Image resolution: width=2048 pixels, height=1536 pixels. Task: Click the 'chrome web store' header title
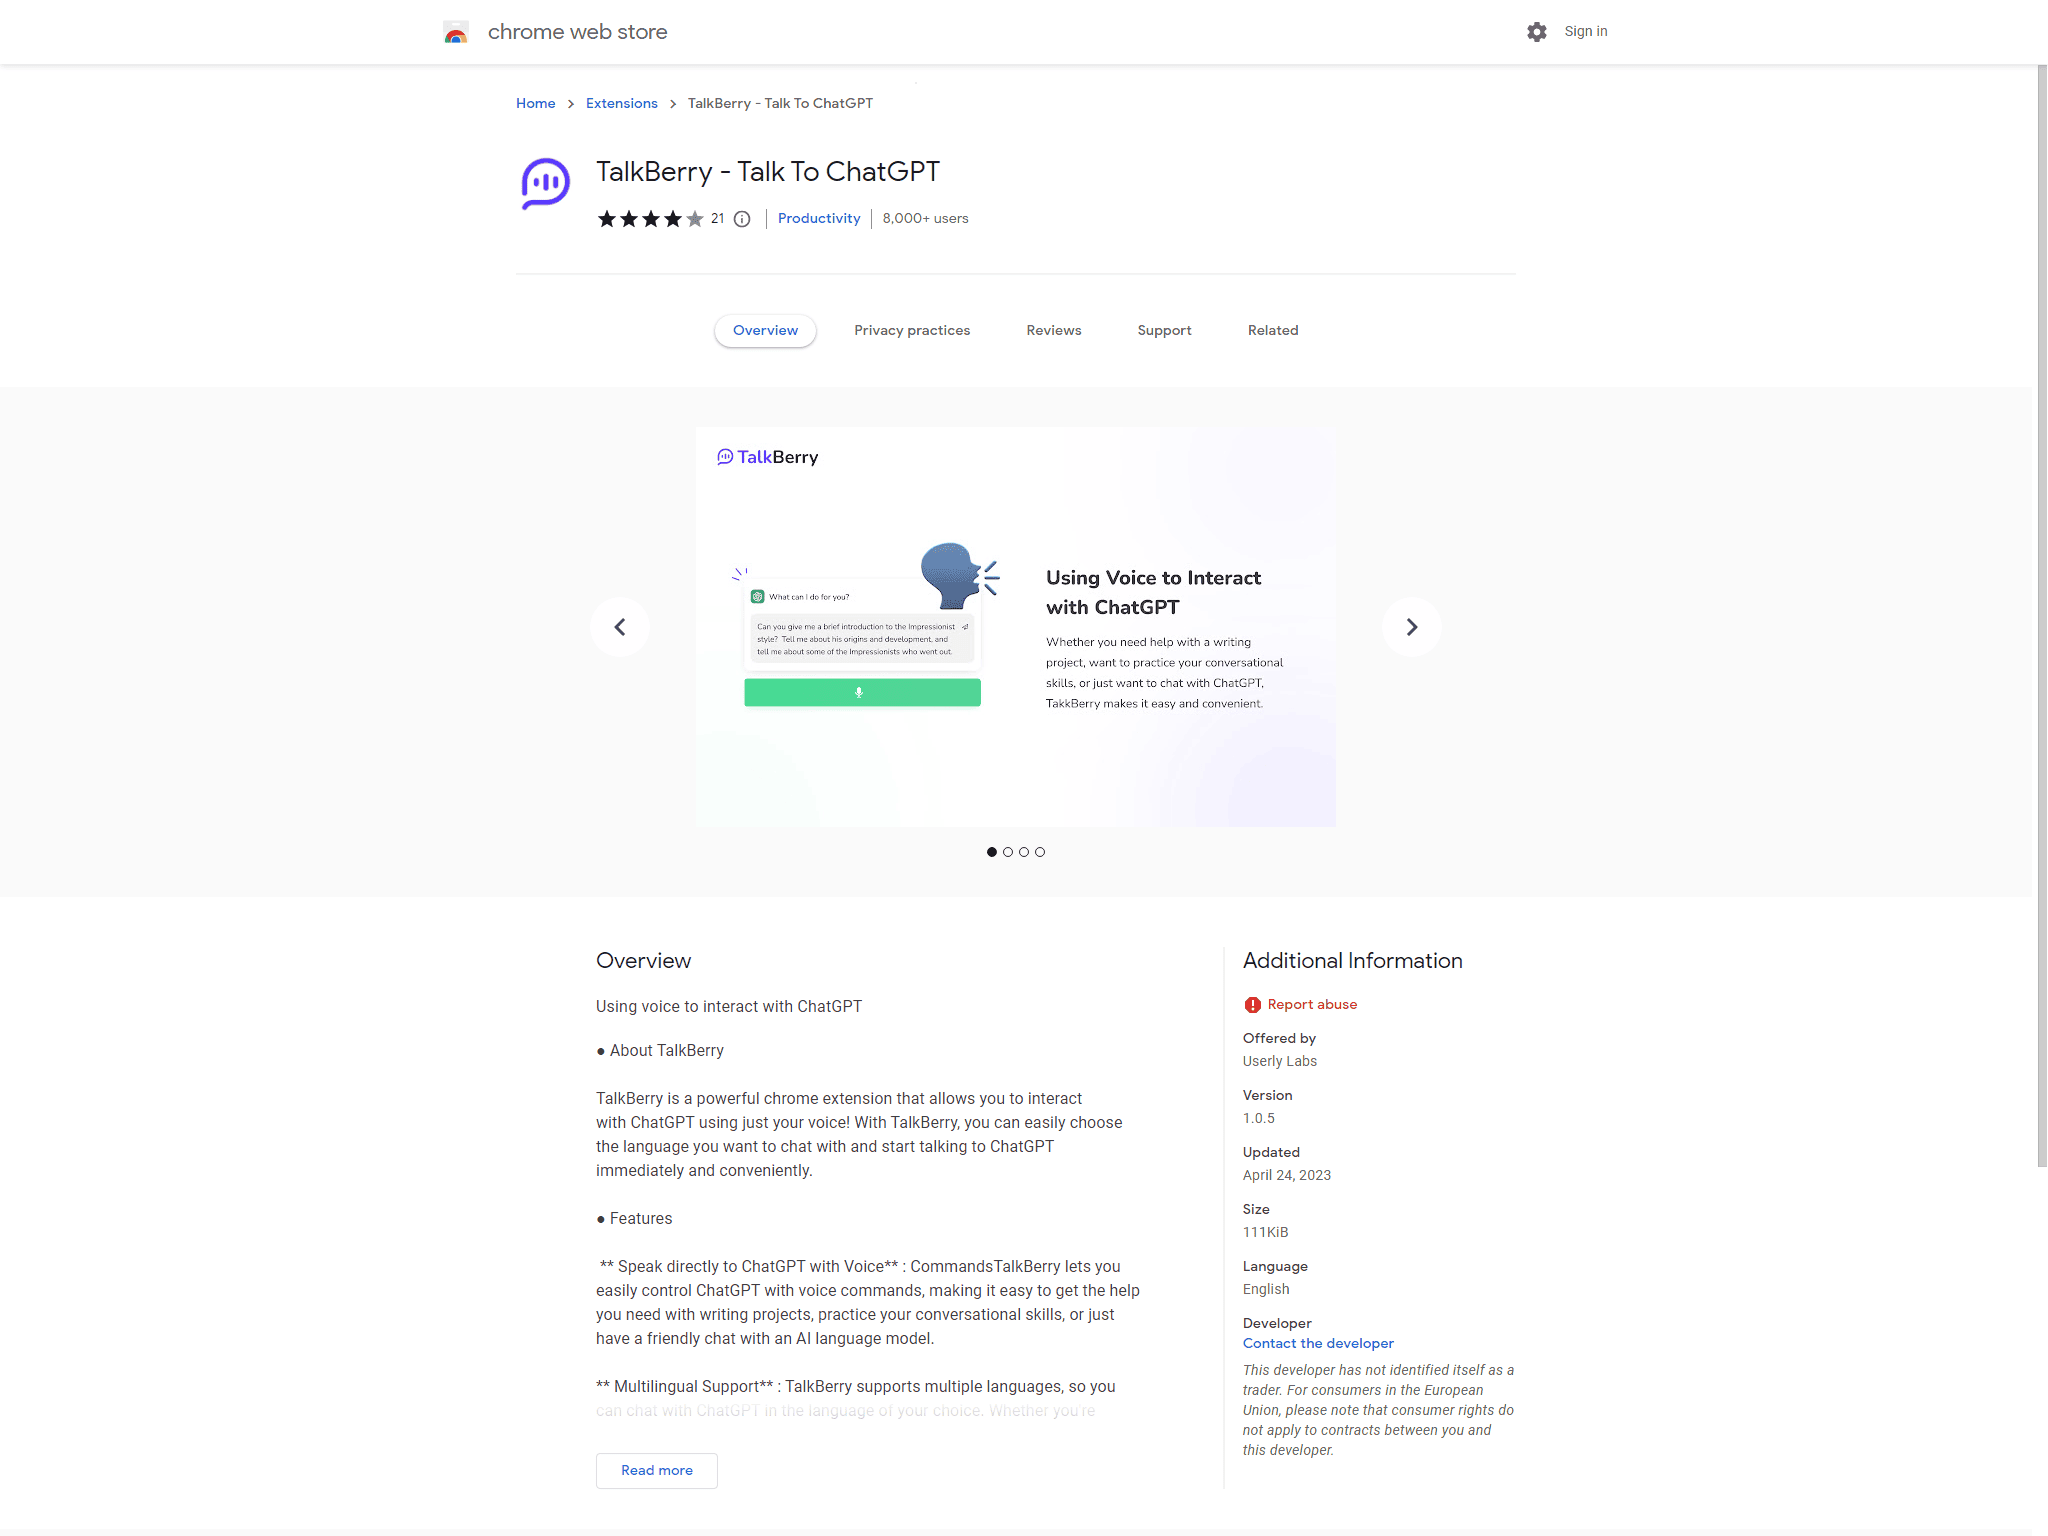578,32
